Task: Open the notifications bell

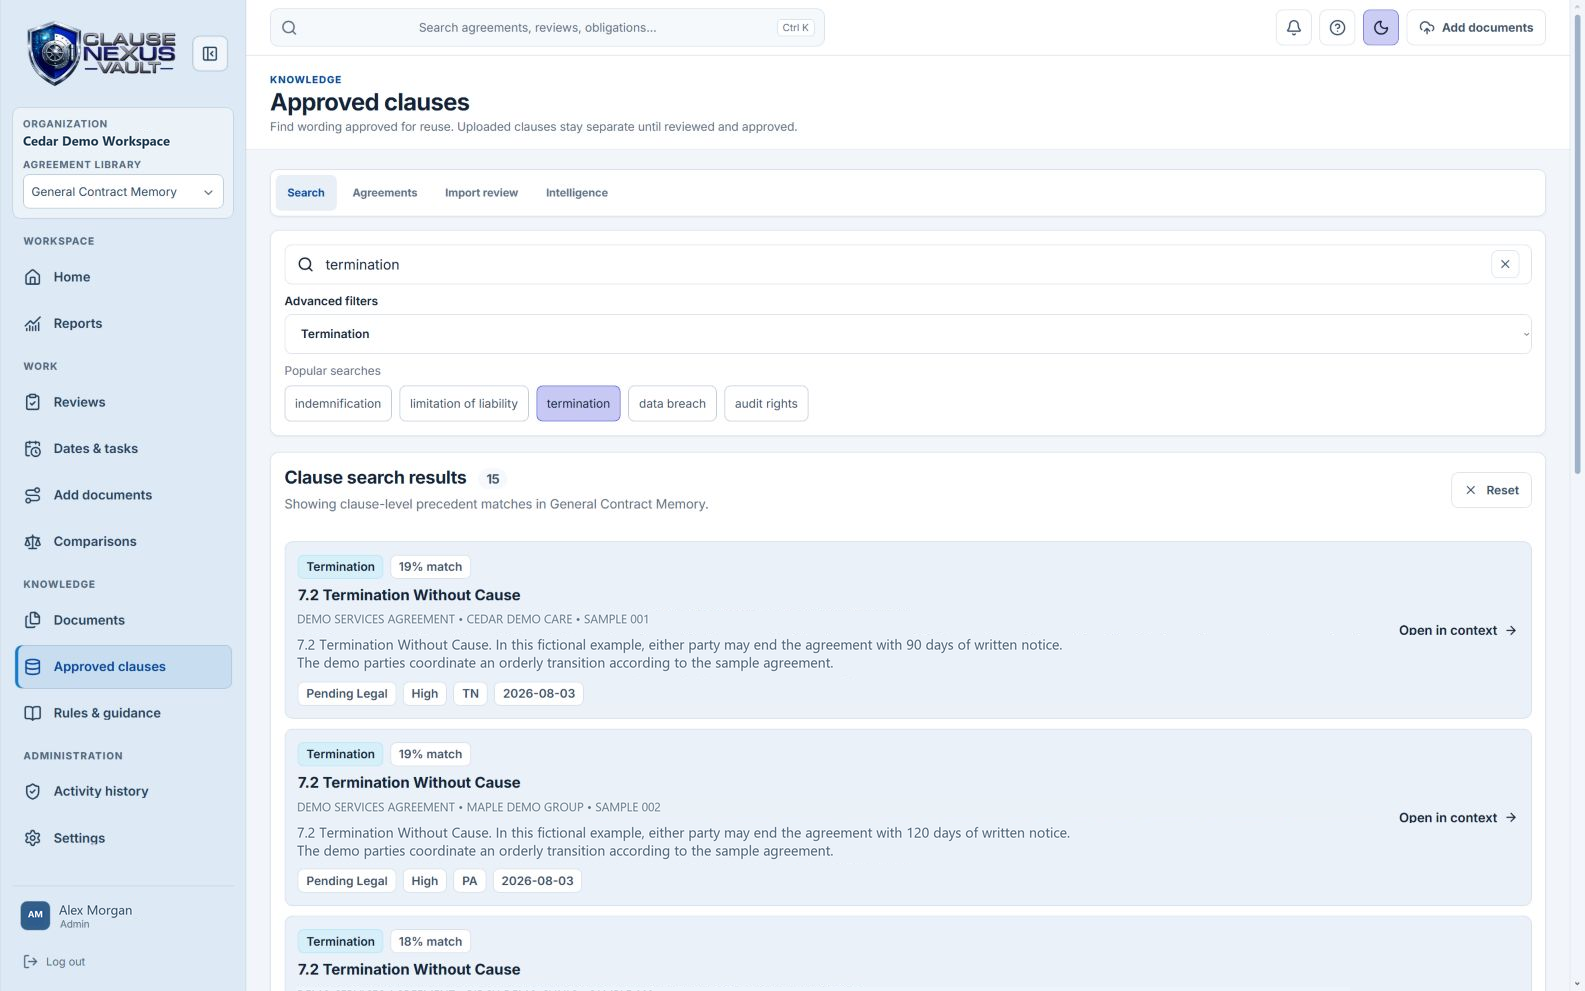Action: pos(1293,28)
